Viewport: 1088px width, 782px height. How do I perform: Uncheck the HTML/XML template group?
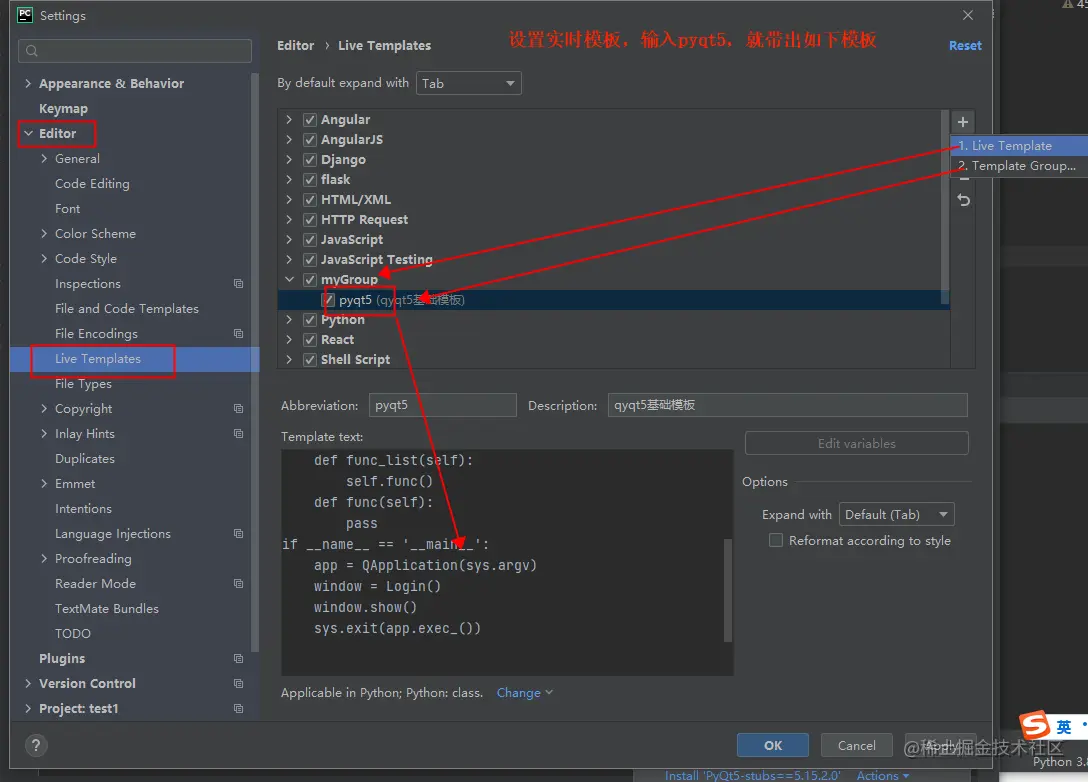[310, 200]
